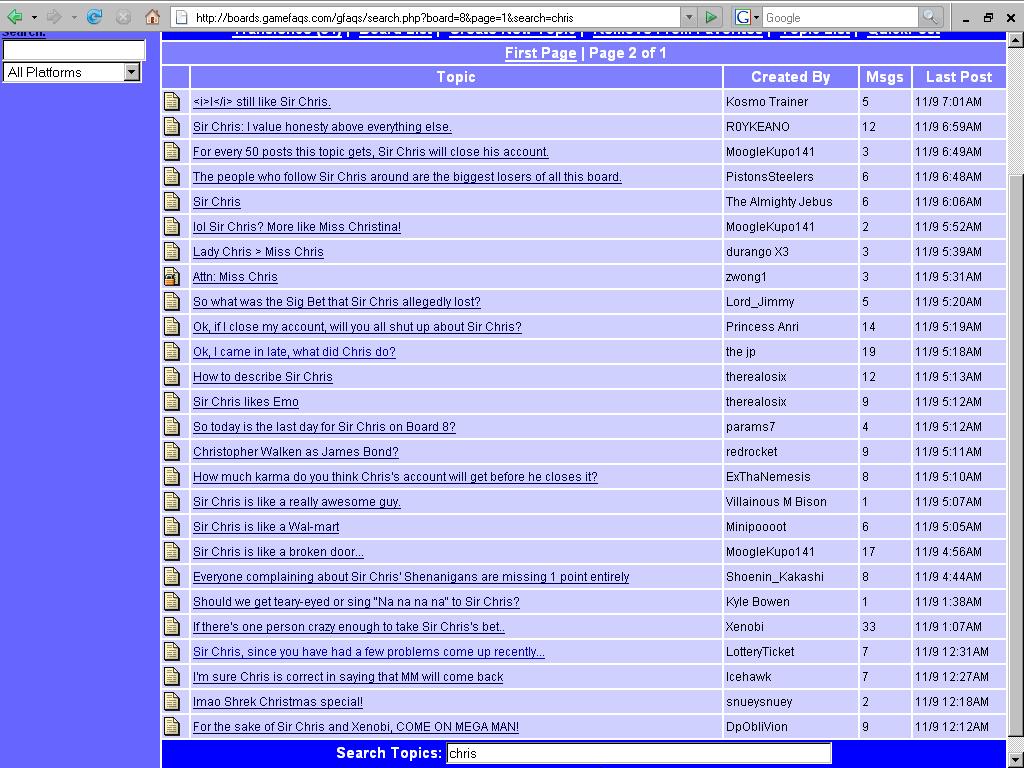Viewport: 1024px width, 768px height.
Task: Open the 'Sir Chris is like a Wal-mart' topic
Action: click(x=265, y=527)
